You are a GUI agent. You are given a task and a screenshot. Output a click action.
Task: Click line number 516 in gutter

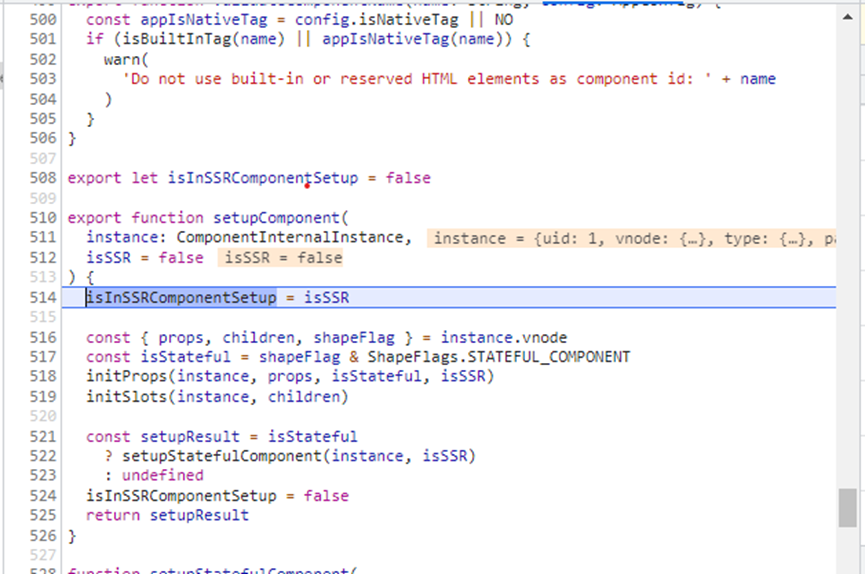coord(43,337)
